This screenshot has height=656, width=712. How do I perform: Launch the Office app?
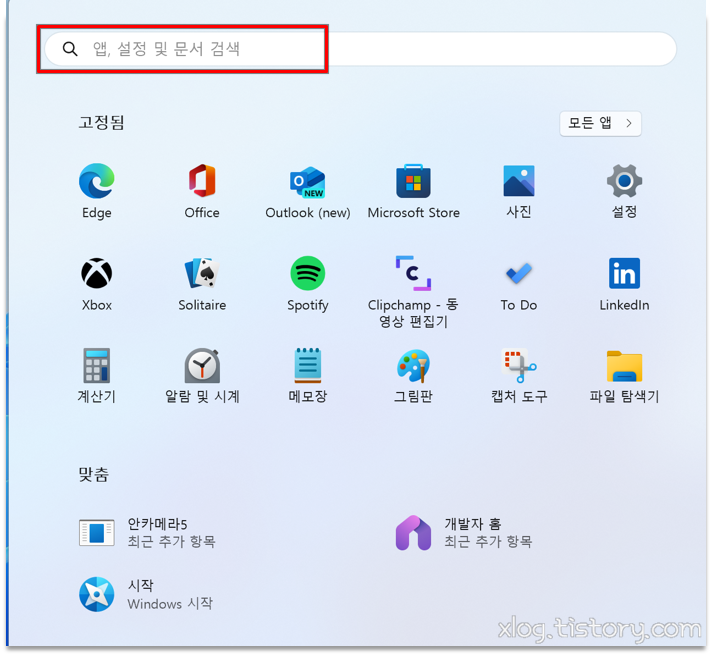coord(202,181)
